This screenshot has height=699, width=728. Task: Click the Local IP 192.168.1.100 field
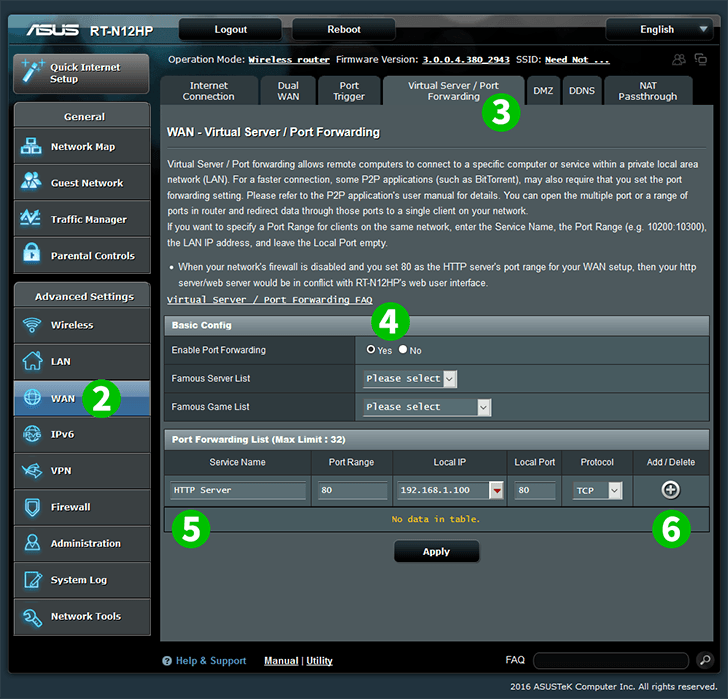click(442, 490)
